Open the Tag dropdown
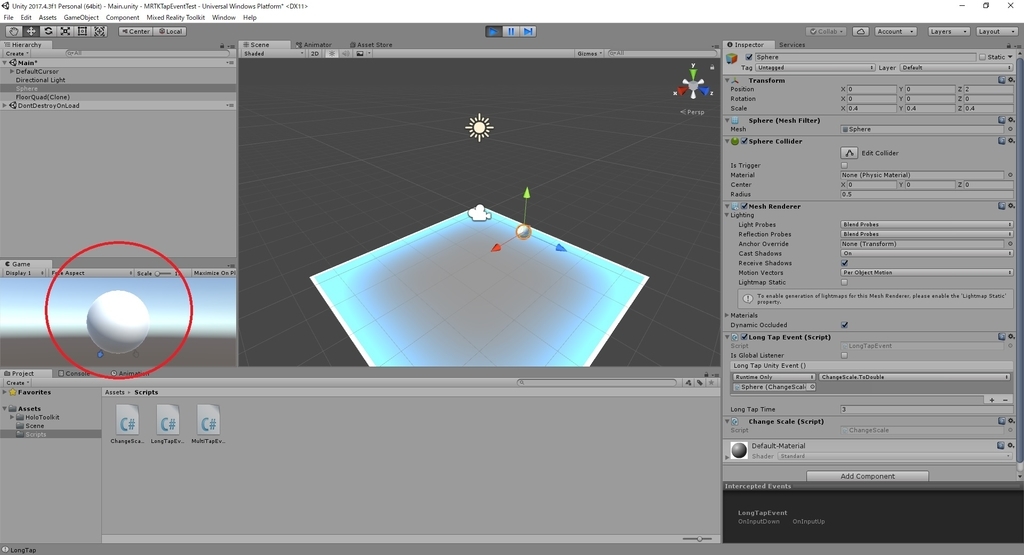Screen dimensions: 1024x555 815,67
